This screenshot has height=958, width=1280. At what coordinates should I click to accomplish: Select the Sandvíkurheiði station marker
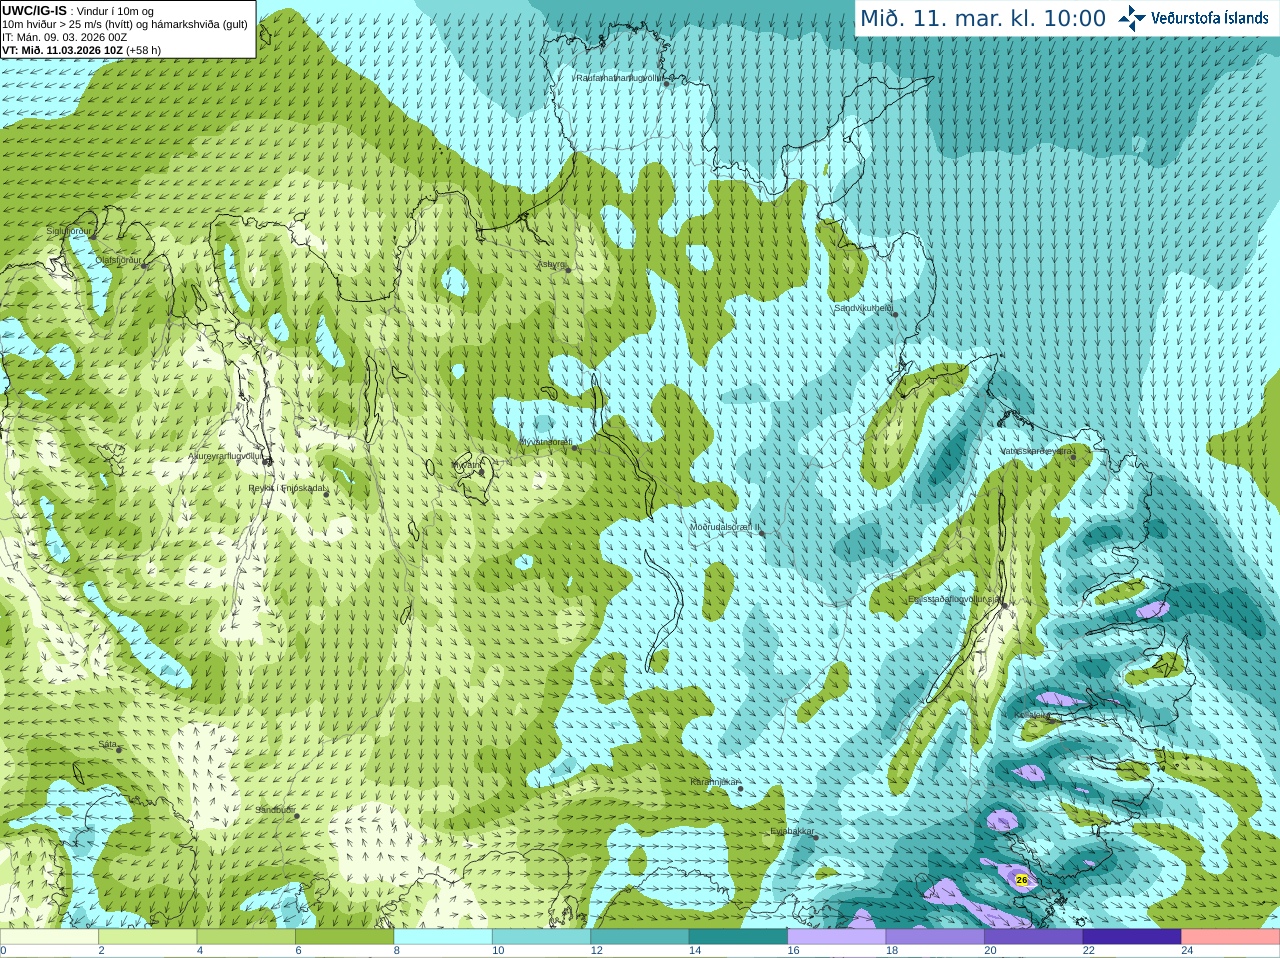point(895,315)
